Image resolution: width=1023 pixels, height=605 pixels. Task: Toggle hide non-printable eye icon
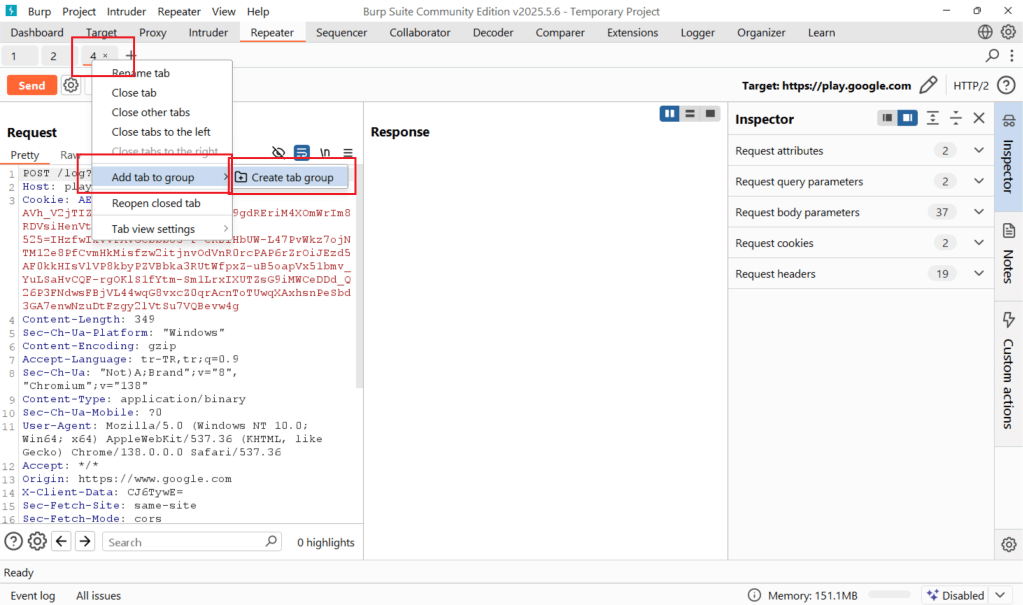(279, 153)
